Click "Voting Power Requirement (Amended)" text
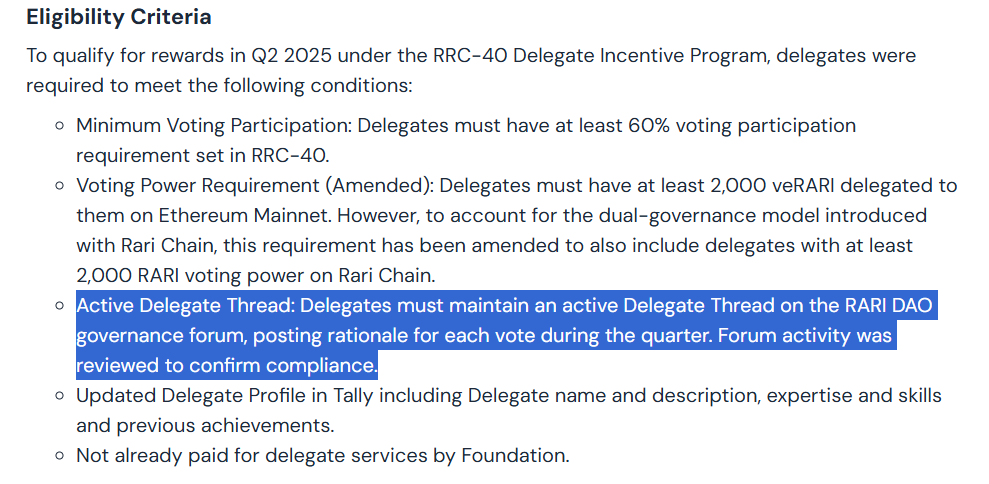The image size is (989, 484). tap(254, 186)
